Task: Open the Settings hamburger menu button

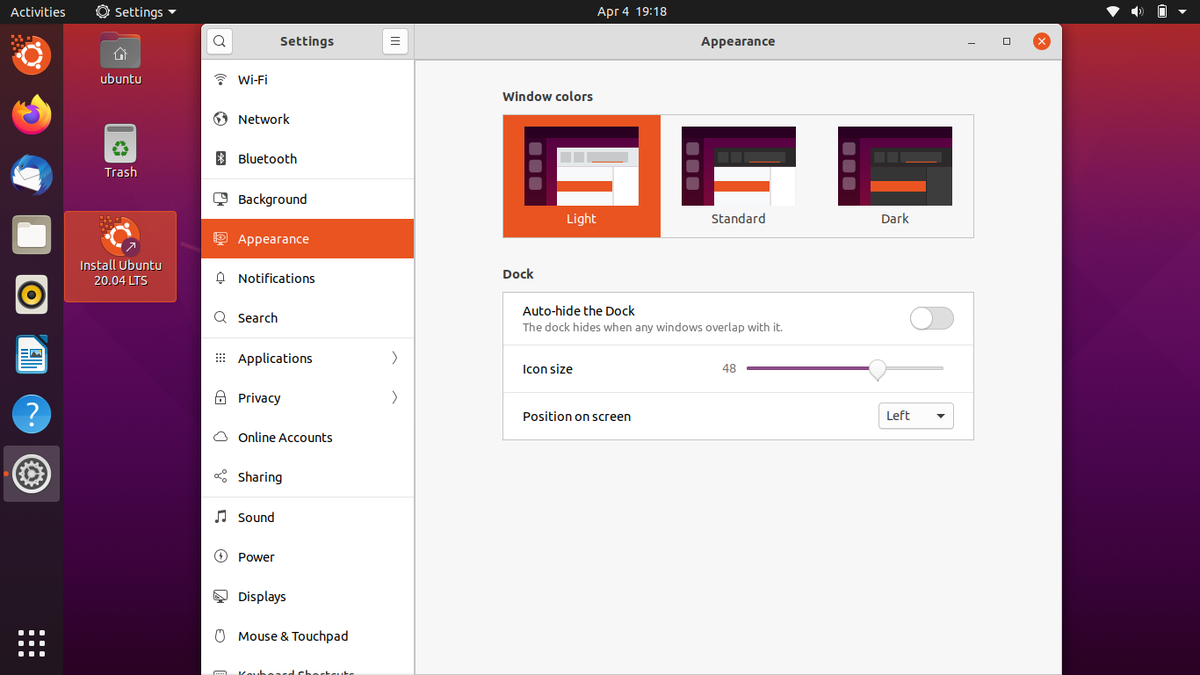Action: tap(395, 41)
